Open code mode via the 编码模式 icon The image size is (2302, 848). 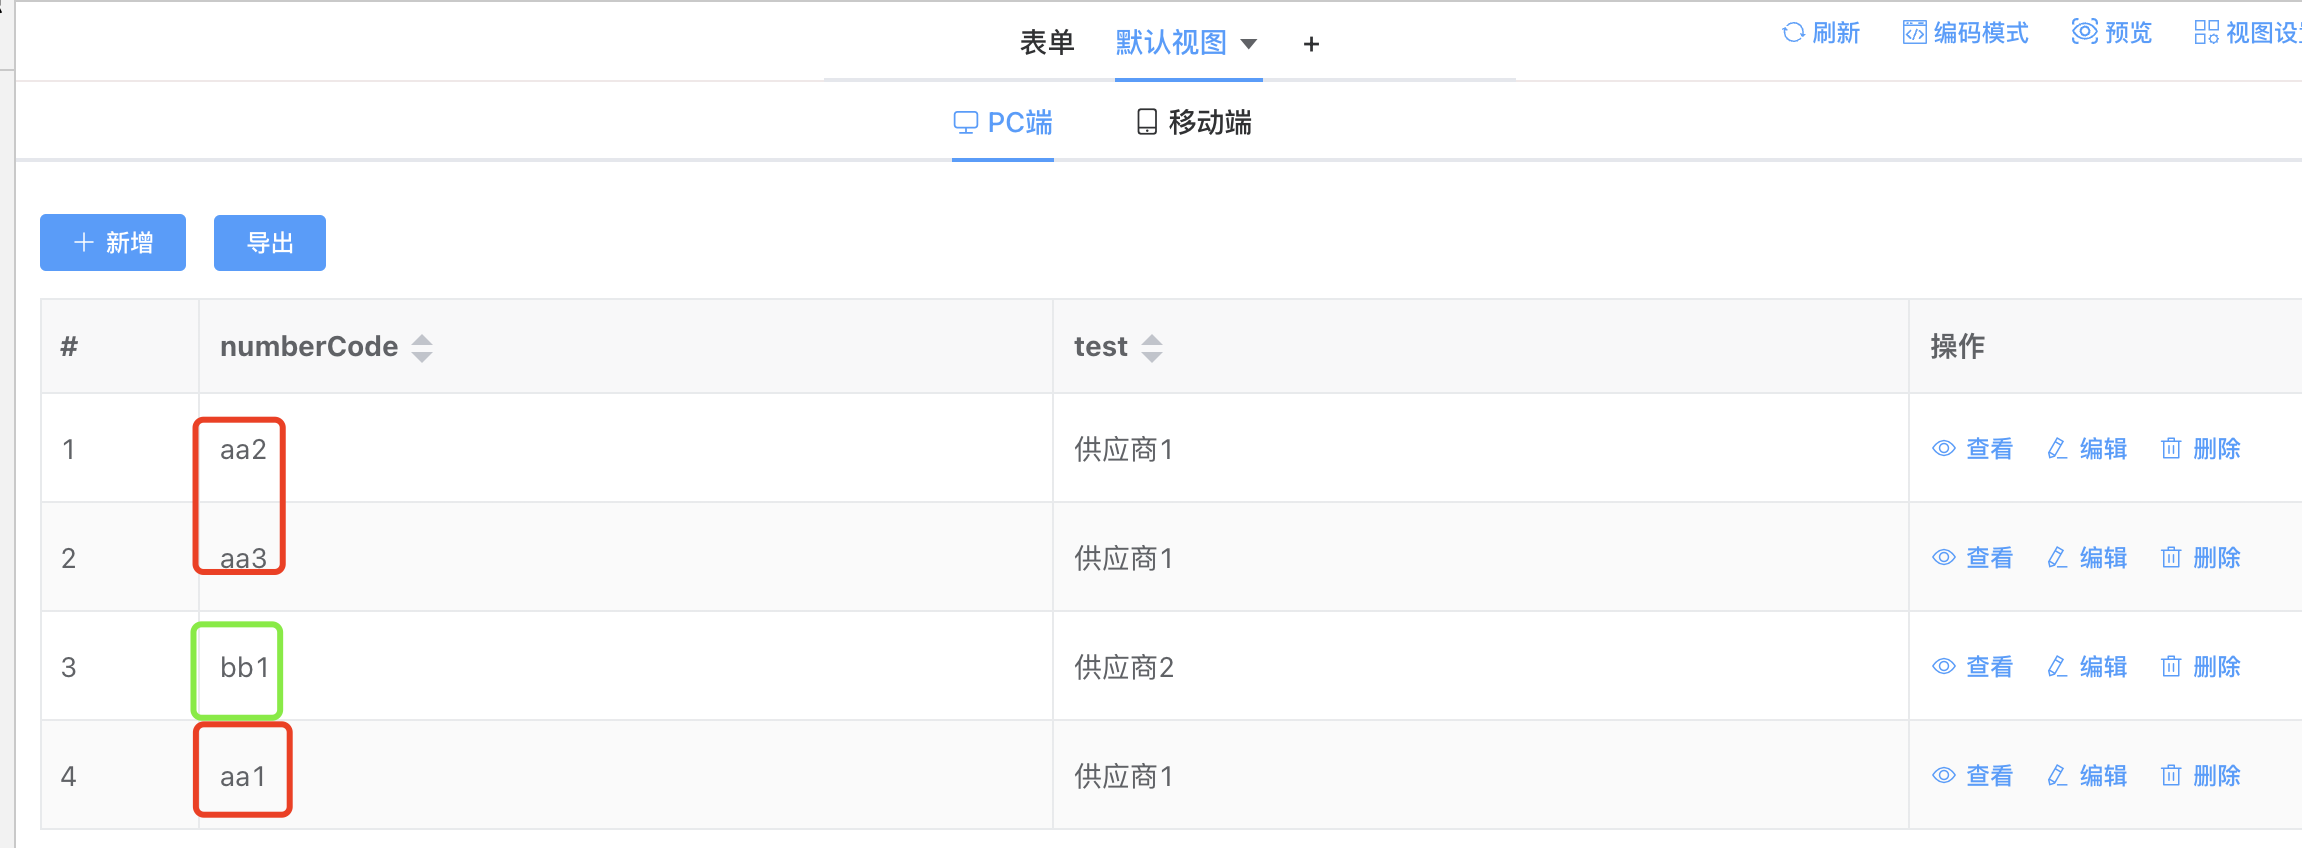1914,33
